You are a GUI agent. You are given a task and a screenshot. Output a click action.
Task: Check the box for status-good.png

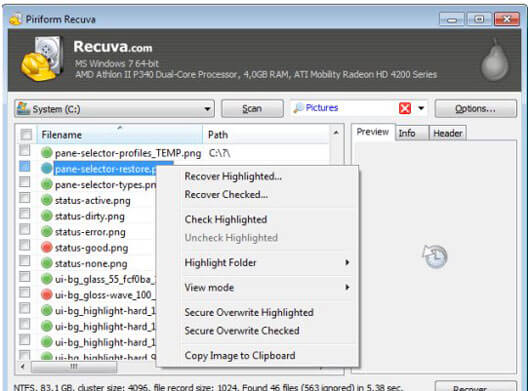[x=24, y=245]
